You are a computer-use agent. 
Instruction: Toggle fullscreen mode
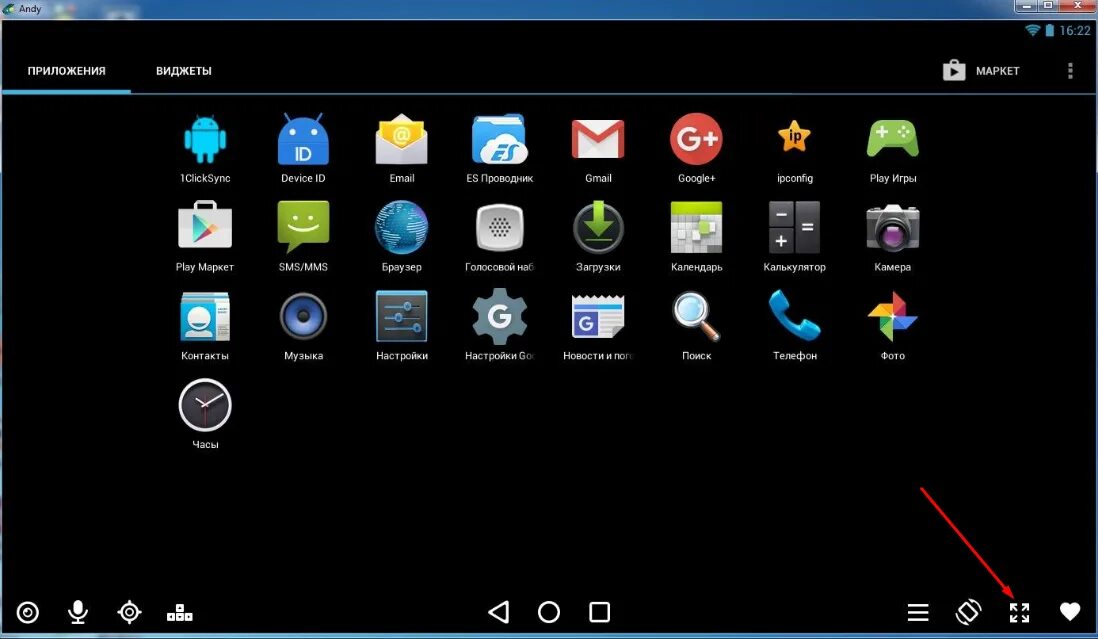[1020, 612]
